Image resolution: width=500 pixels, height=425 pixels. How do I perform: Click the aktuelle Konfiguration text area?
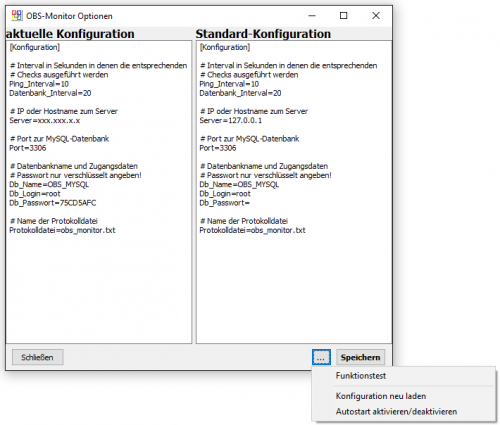coord(99,192)
